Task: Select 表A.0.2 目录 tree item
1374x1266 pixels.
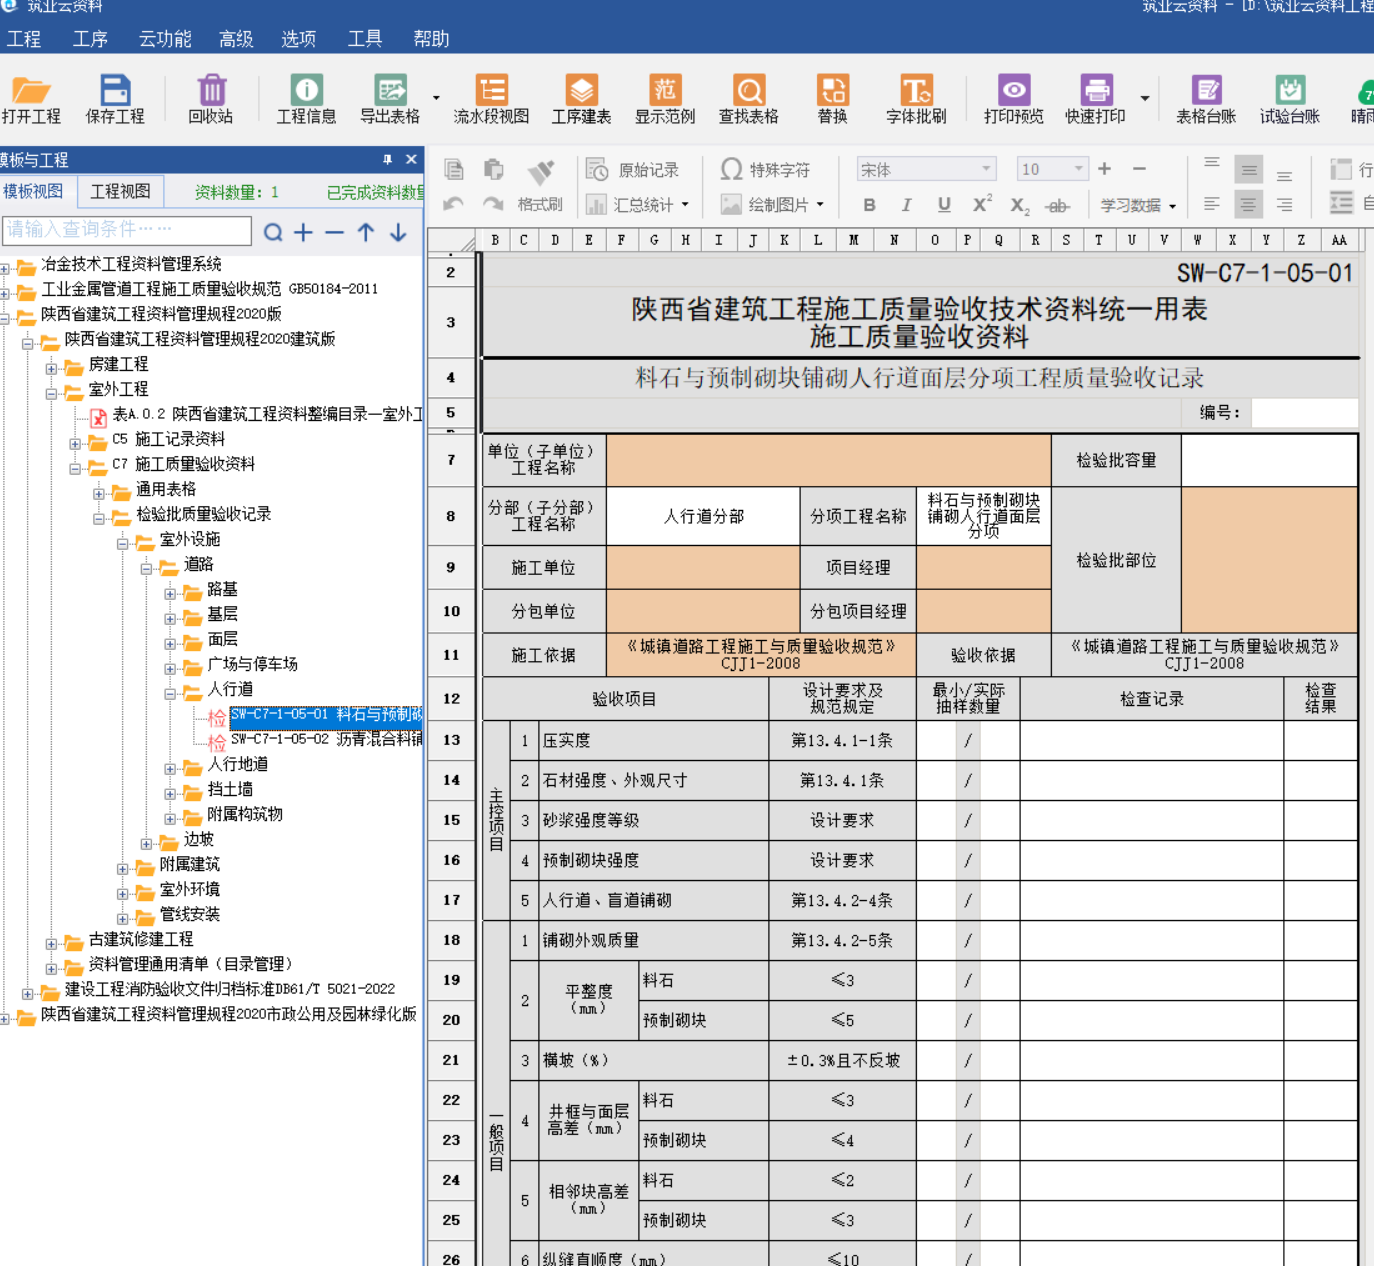Action: click(x=267, y=414)
